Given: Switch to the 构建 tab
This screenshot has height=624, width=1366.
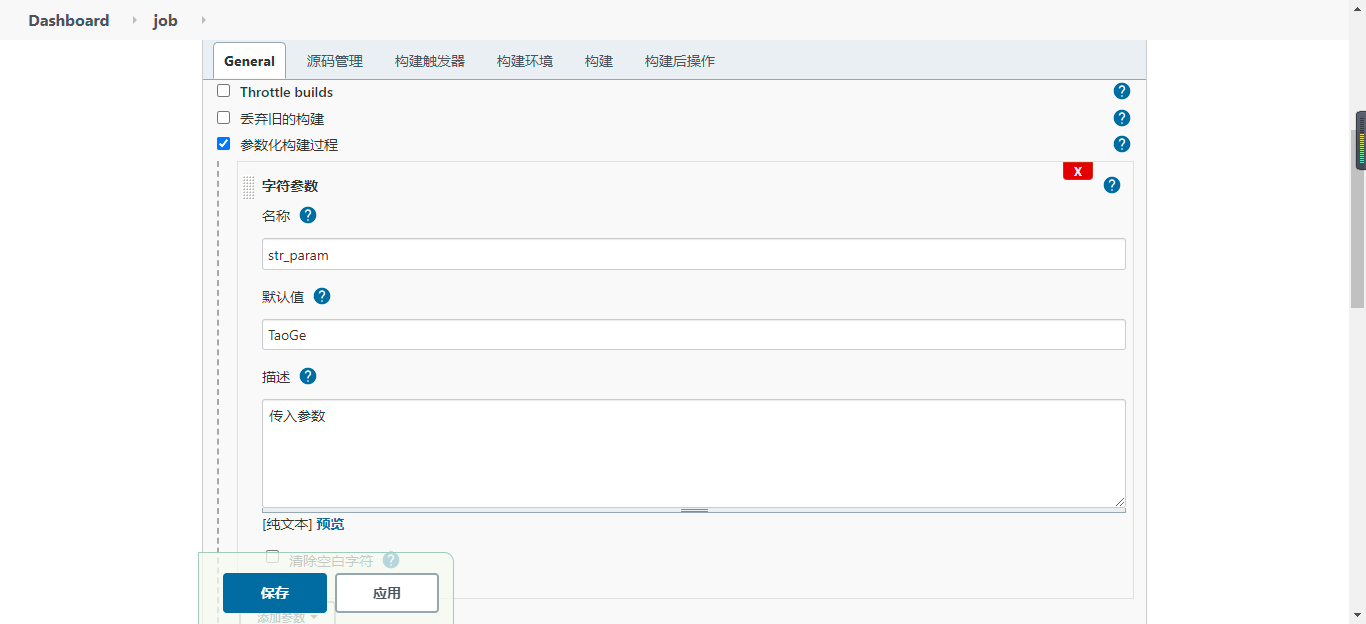Looking at the screenshot, I should pyautogui.click(x=599, y=61).
